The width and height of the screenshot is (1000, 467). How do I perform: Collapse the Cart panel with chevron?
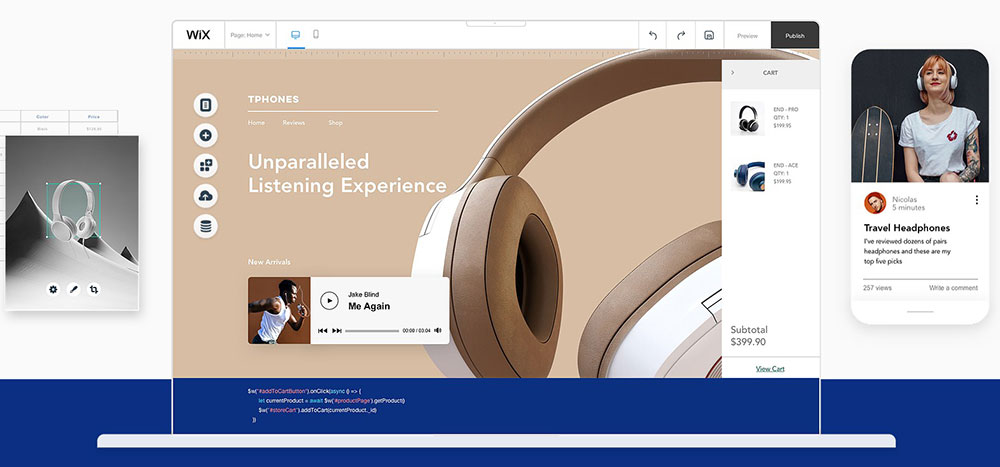click(732, 73)
